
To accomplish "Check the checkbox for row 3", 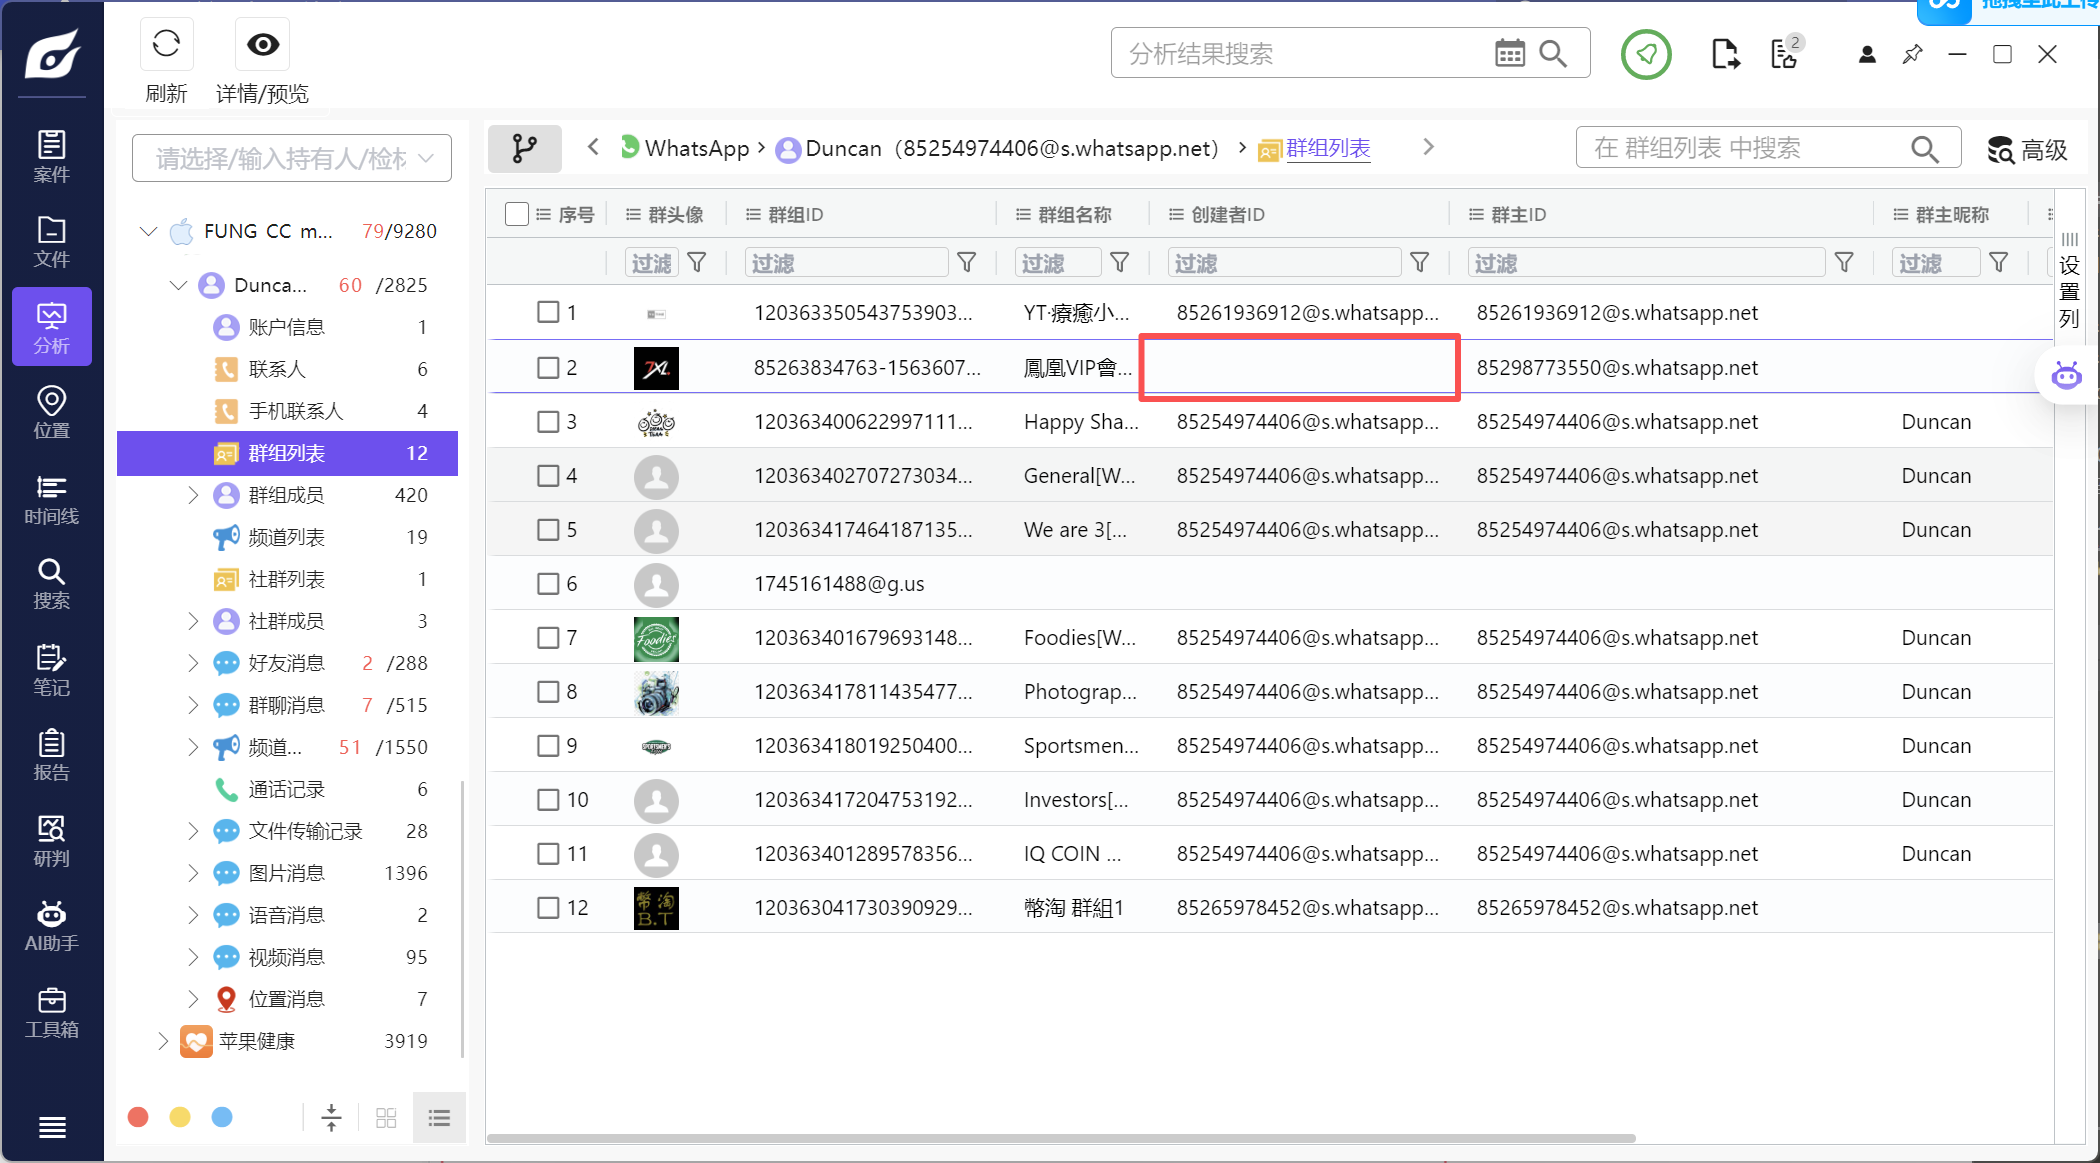I will click(548, 422).
